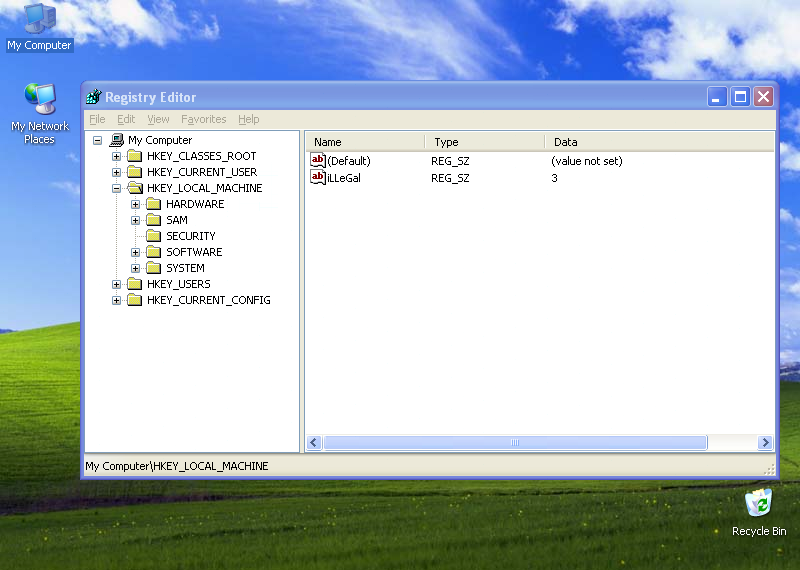Collapse the My Computer root node
800x570 pixels.
click(x=97, y=140)
